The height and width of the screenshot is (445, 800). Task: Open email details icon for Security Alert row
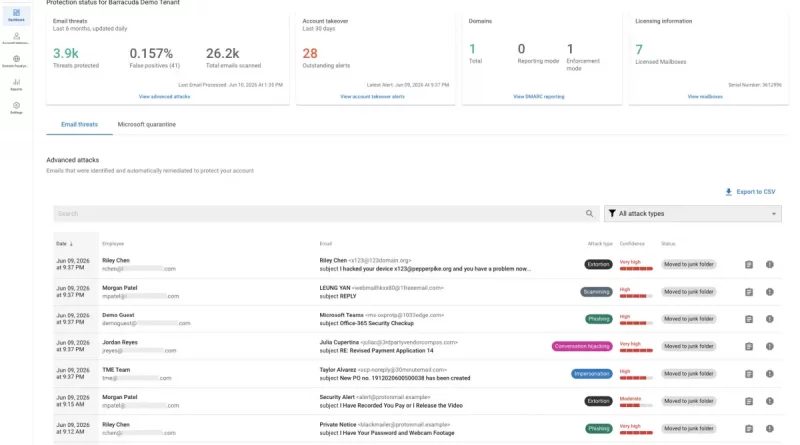click(748, 401)
